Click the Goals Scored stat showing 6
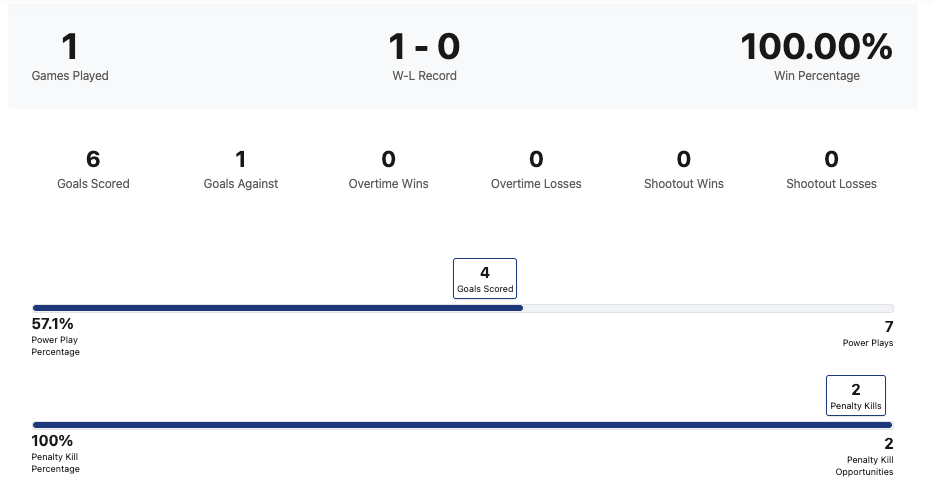The image size is (934, 485). click(93, 169)
